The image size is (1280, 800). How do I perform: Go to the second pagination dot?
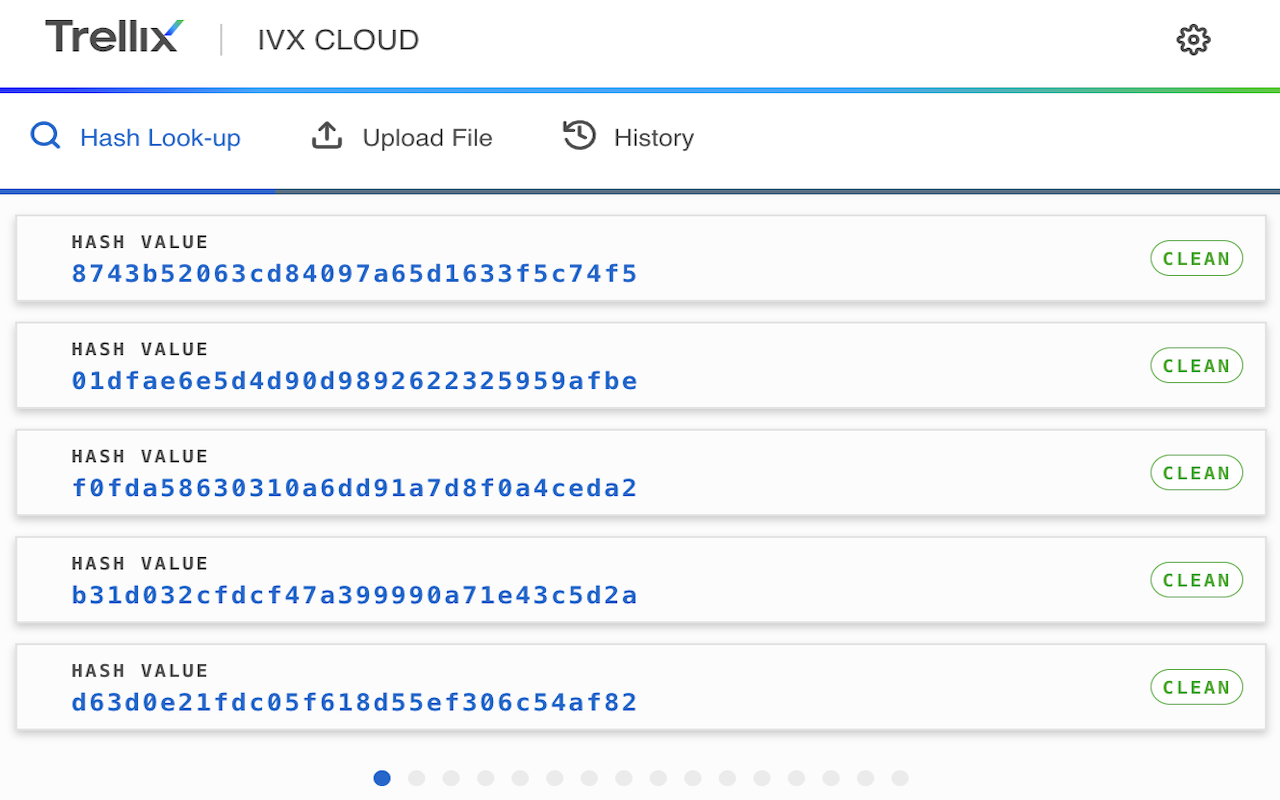coord(417,778)
